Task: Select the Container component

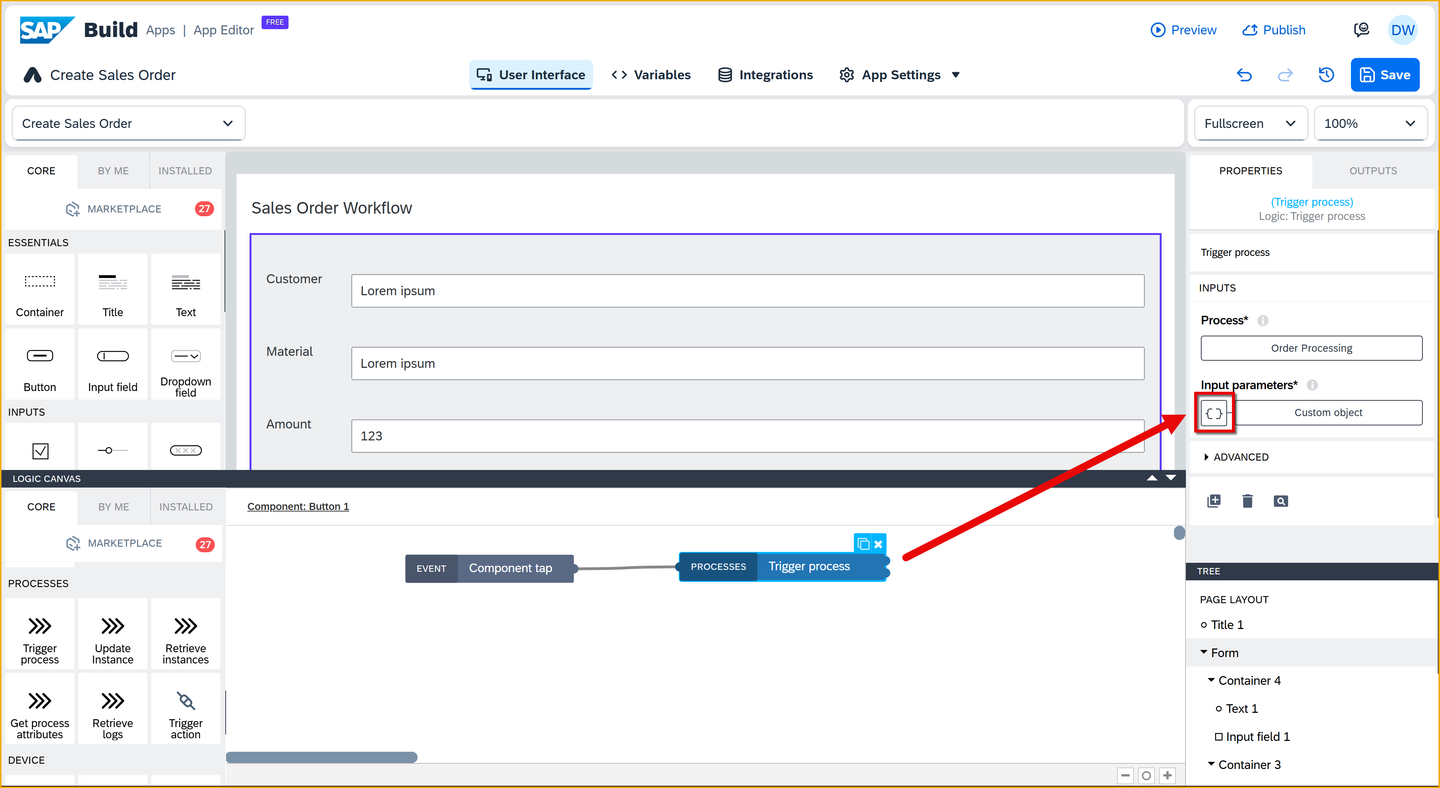Action: (40, 289)
